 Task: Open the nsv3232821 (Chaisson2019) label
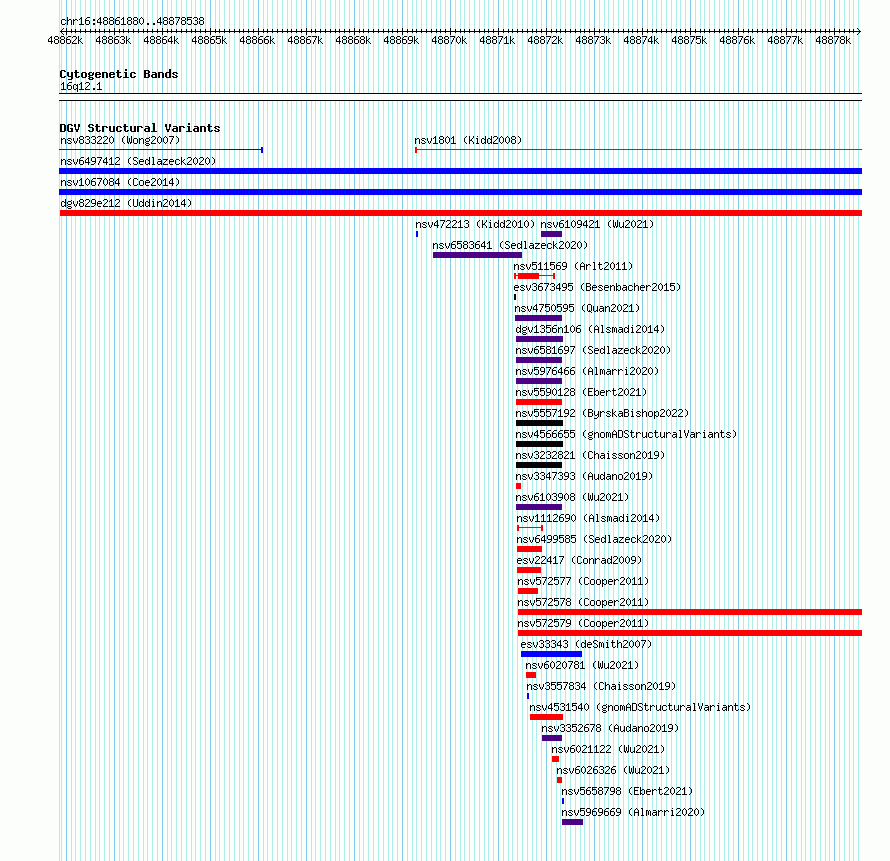(590, 455)
